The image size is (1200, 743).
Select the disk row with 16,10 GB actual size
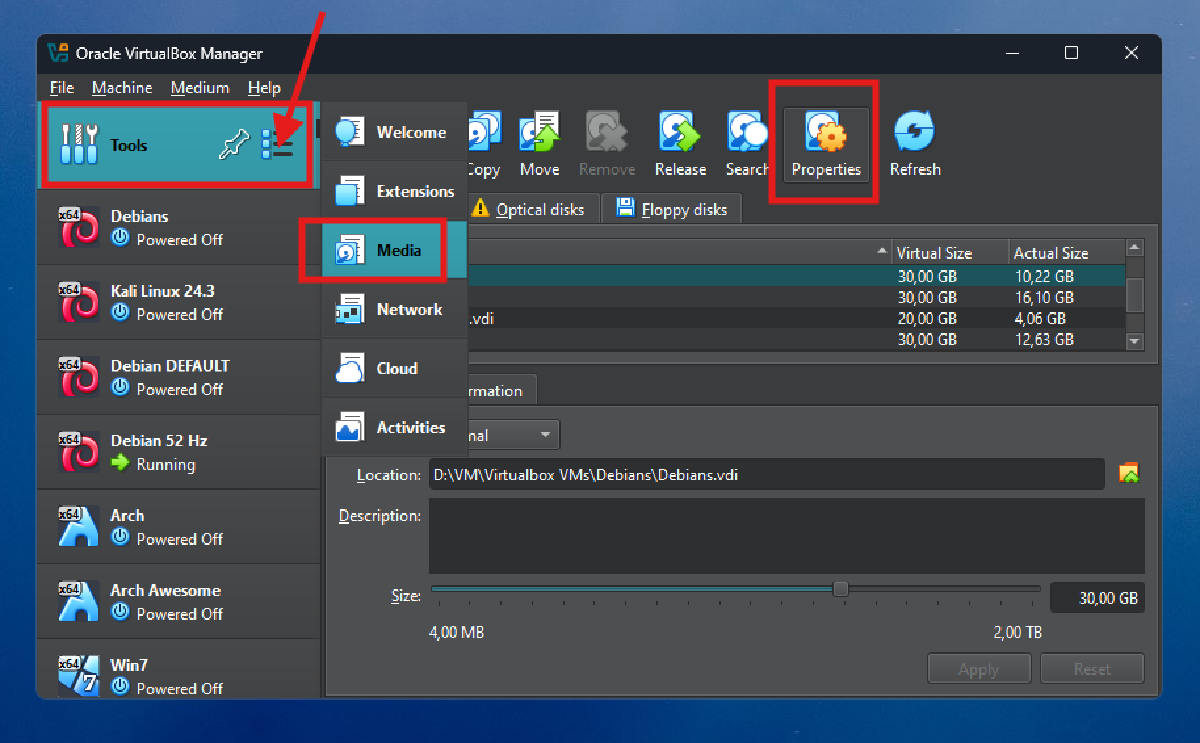(795, 297)
